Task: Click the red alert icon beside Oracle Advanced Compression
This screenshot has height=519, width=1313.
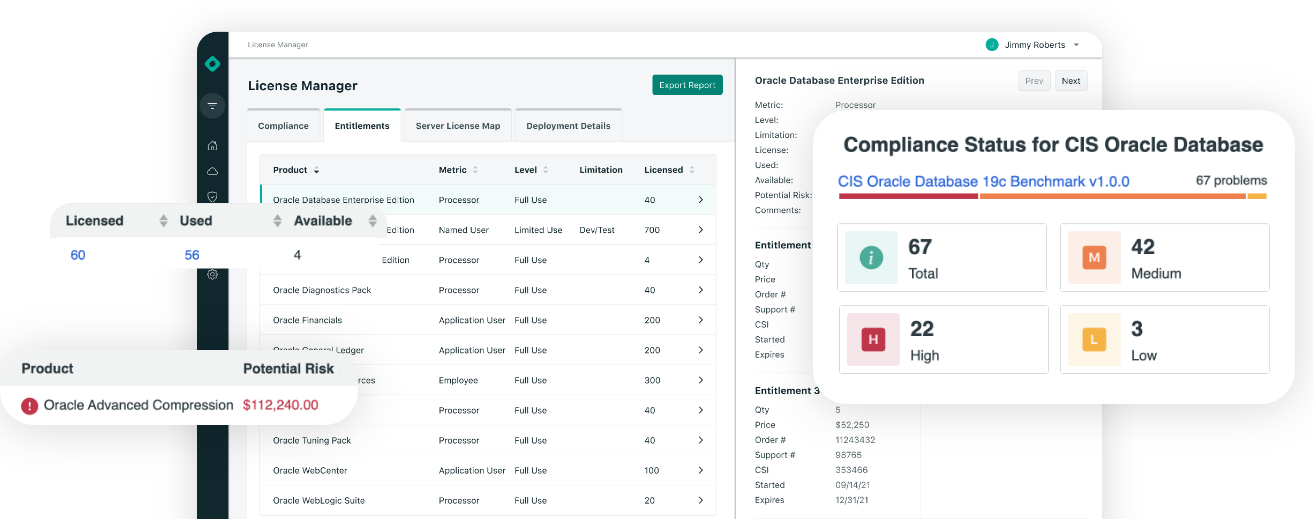Action: (x=30, y=406)
